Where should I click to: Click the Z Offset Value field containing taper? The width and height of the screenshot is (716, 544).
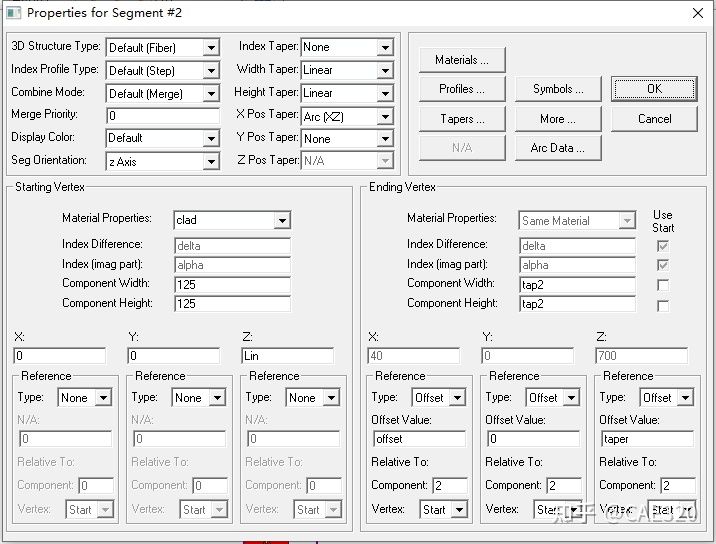coord(648,439)
